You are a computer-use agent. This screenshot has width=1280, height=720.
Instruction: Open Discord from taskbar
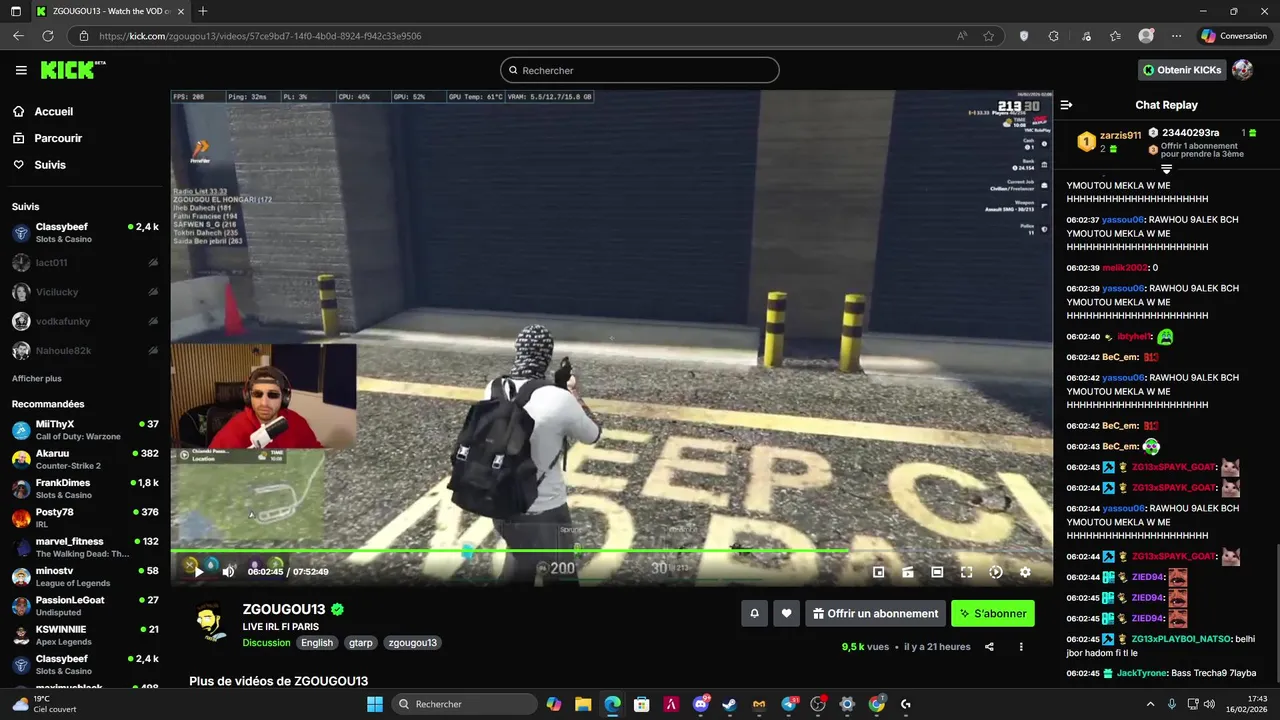pos(700,704)
